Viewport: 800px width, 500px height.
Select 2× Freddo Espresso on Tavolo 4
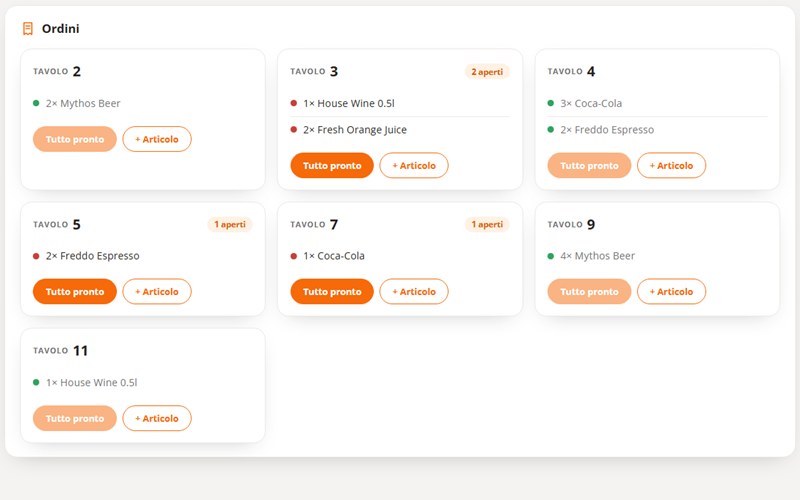point(607,130)
